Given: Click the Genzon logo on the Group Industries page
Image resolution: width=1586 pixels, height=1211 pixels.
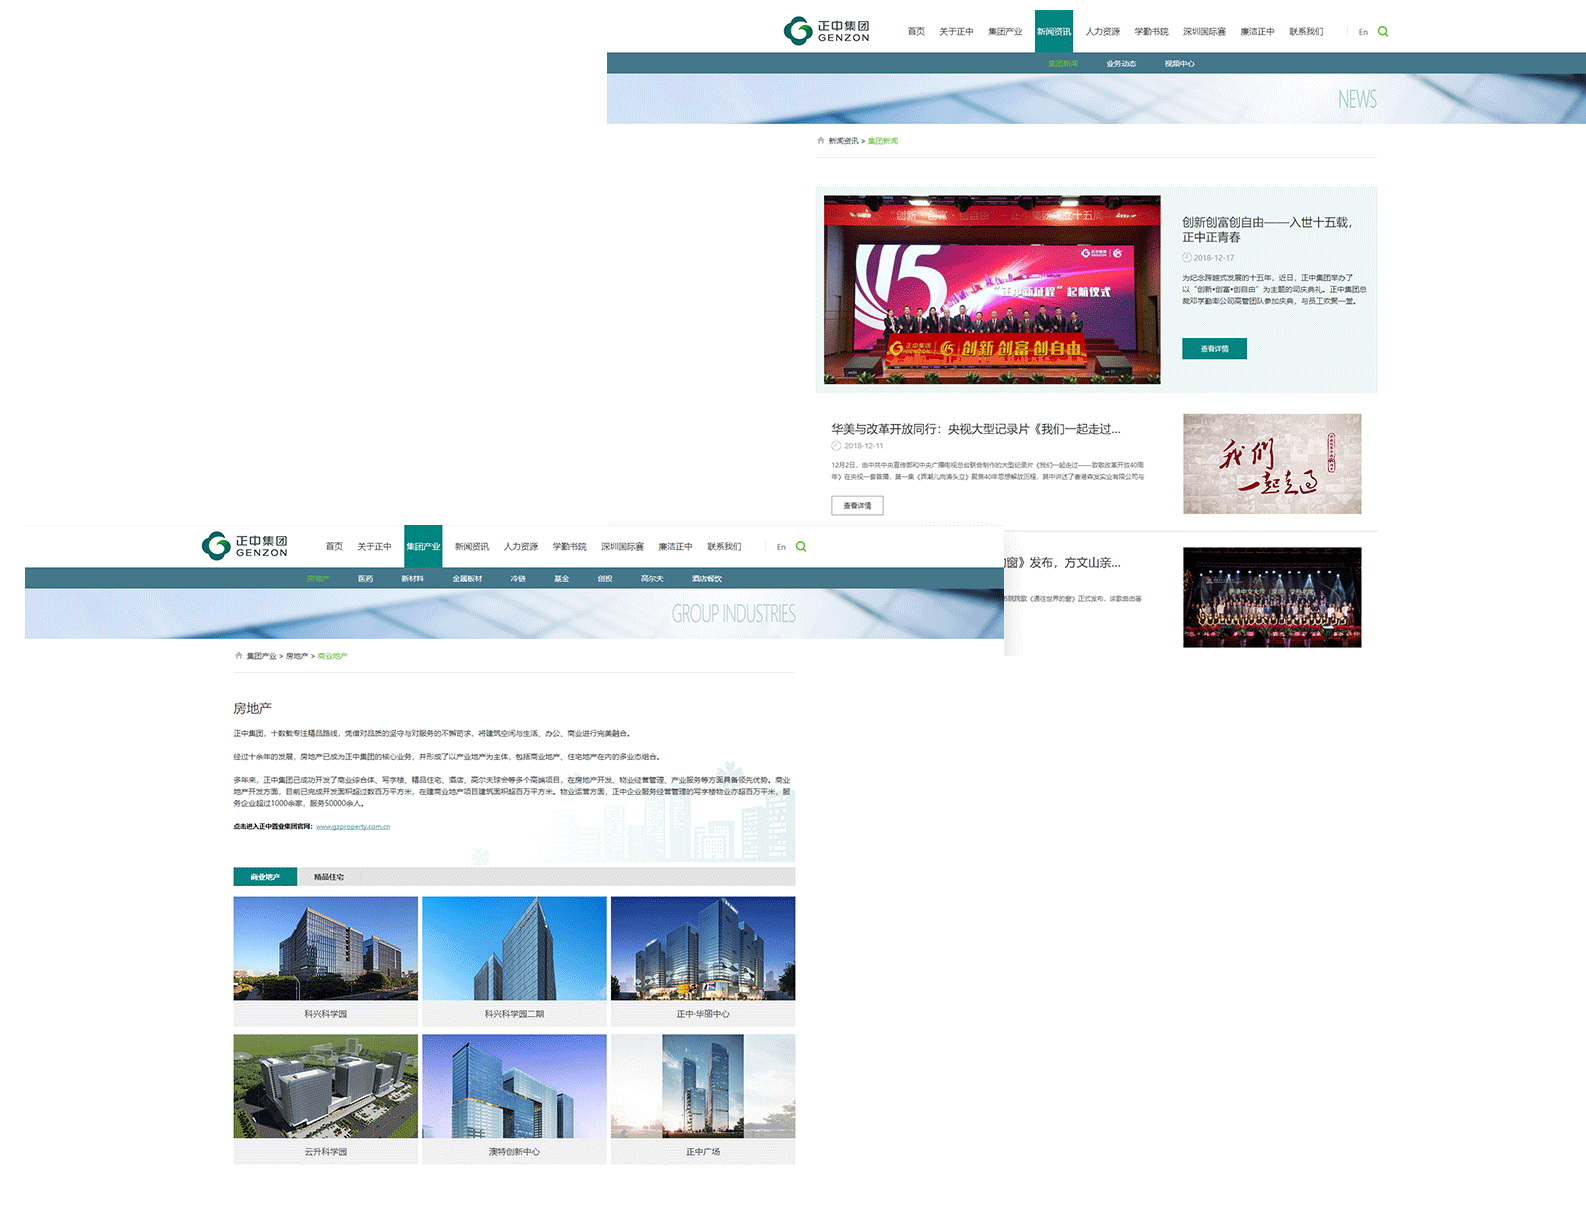Looking at the screenshot, I should coord(245,546).
